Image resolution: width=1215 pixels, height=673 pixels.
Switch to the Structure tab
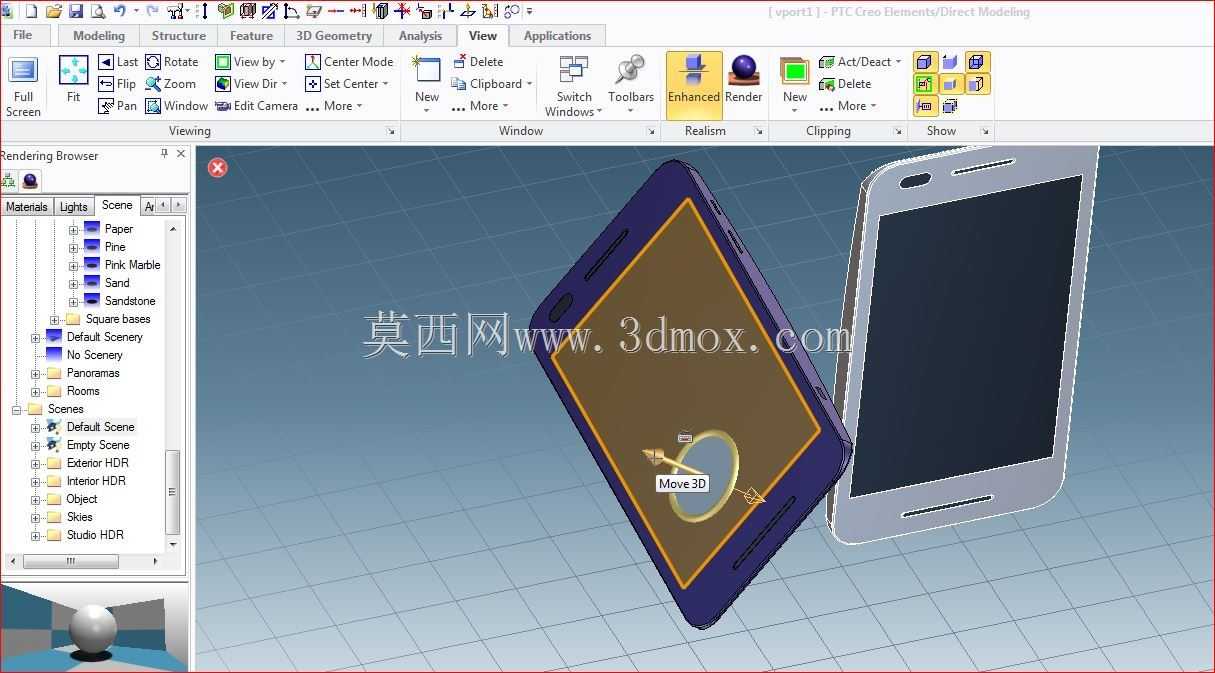(179, 35)
